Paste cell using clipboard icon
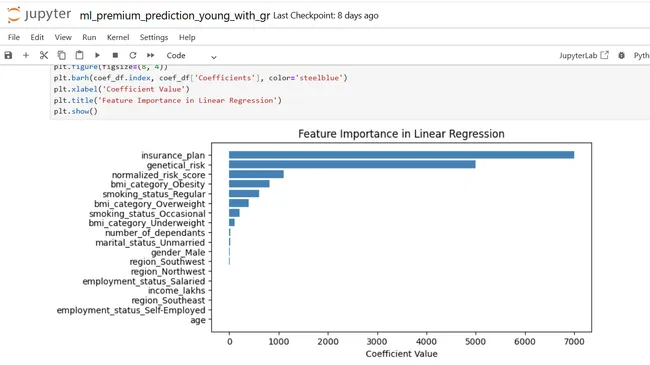 click(79, 55)
